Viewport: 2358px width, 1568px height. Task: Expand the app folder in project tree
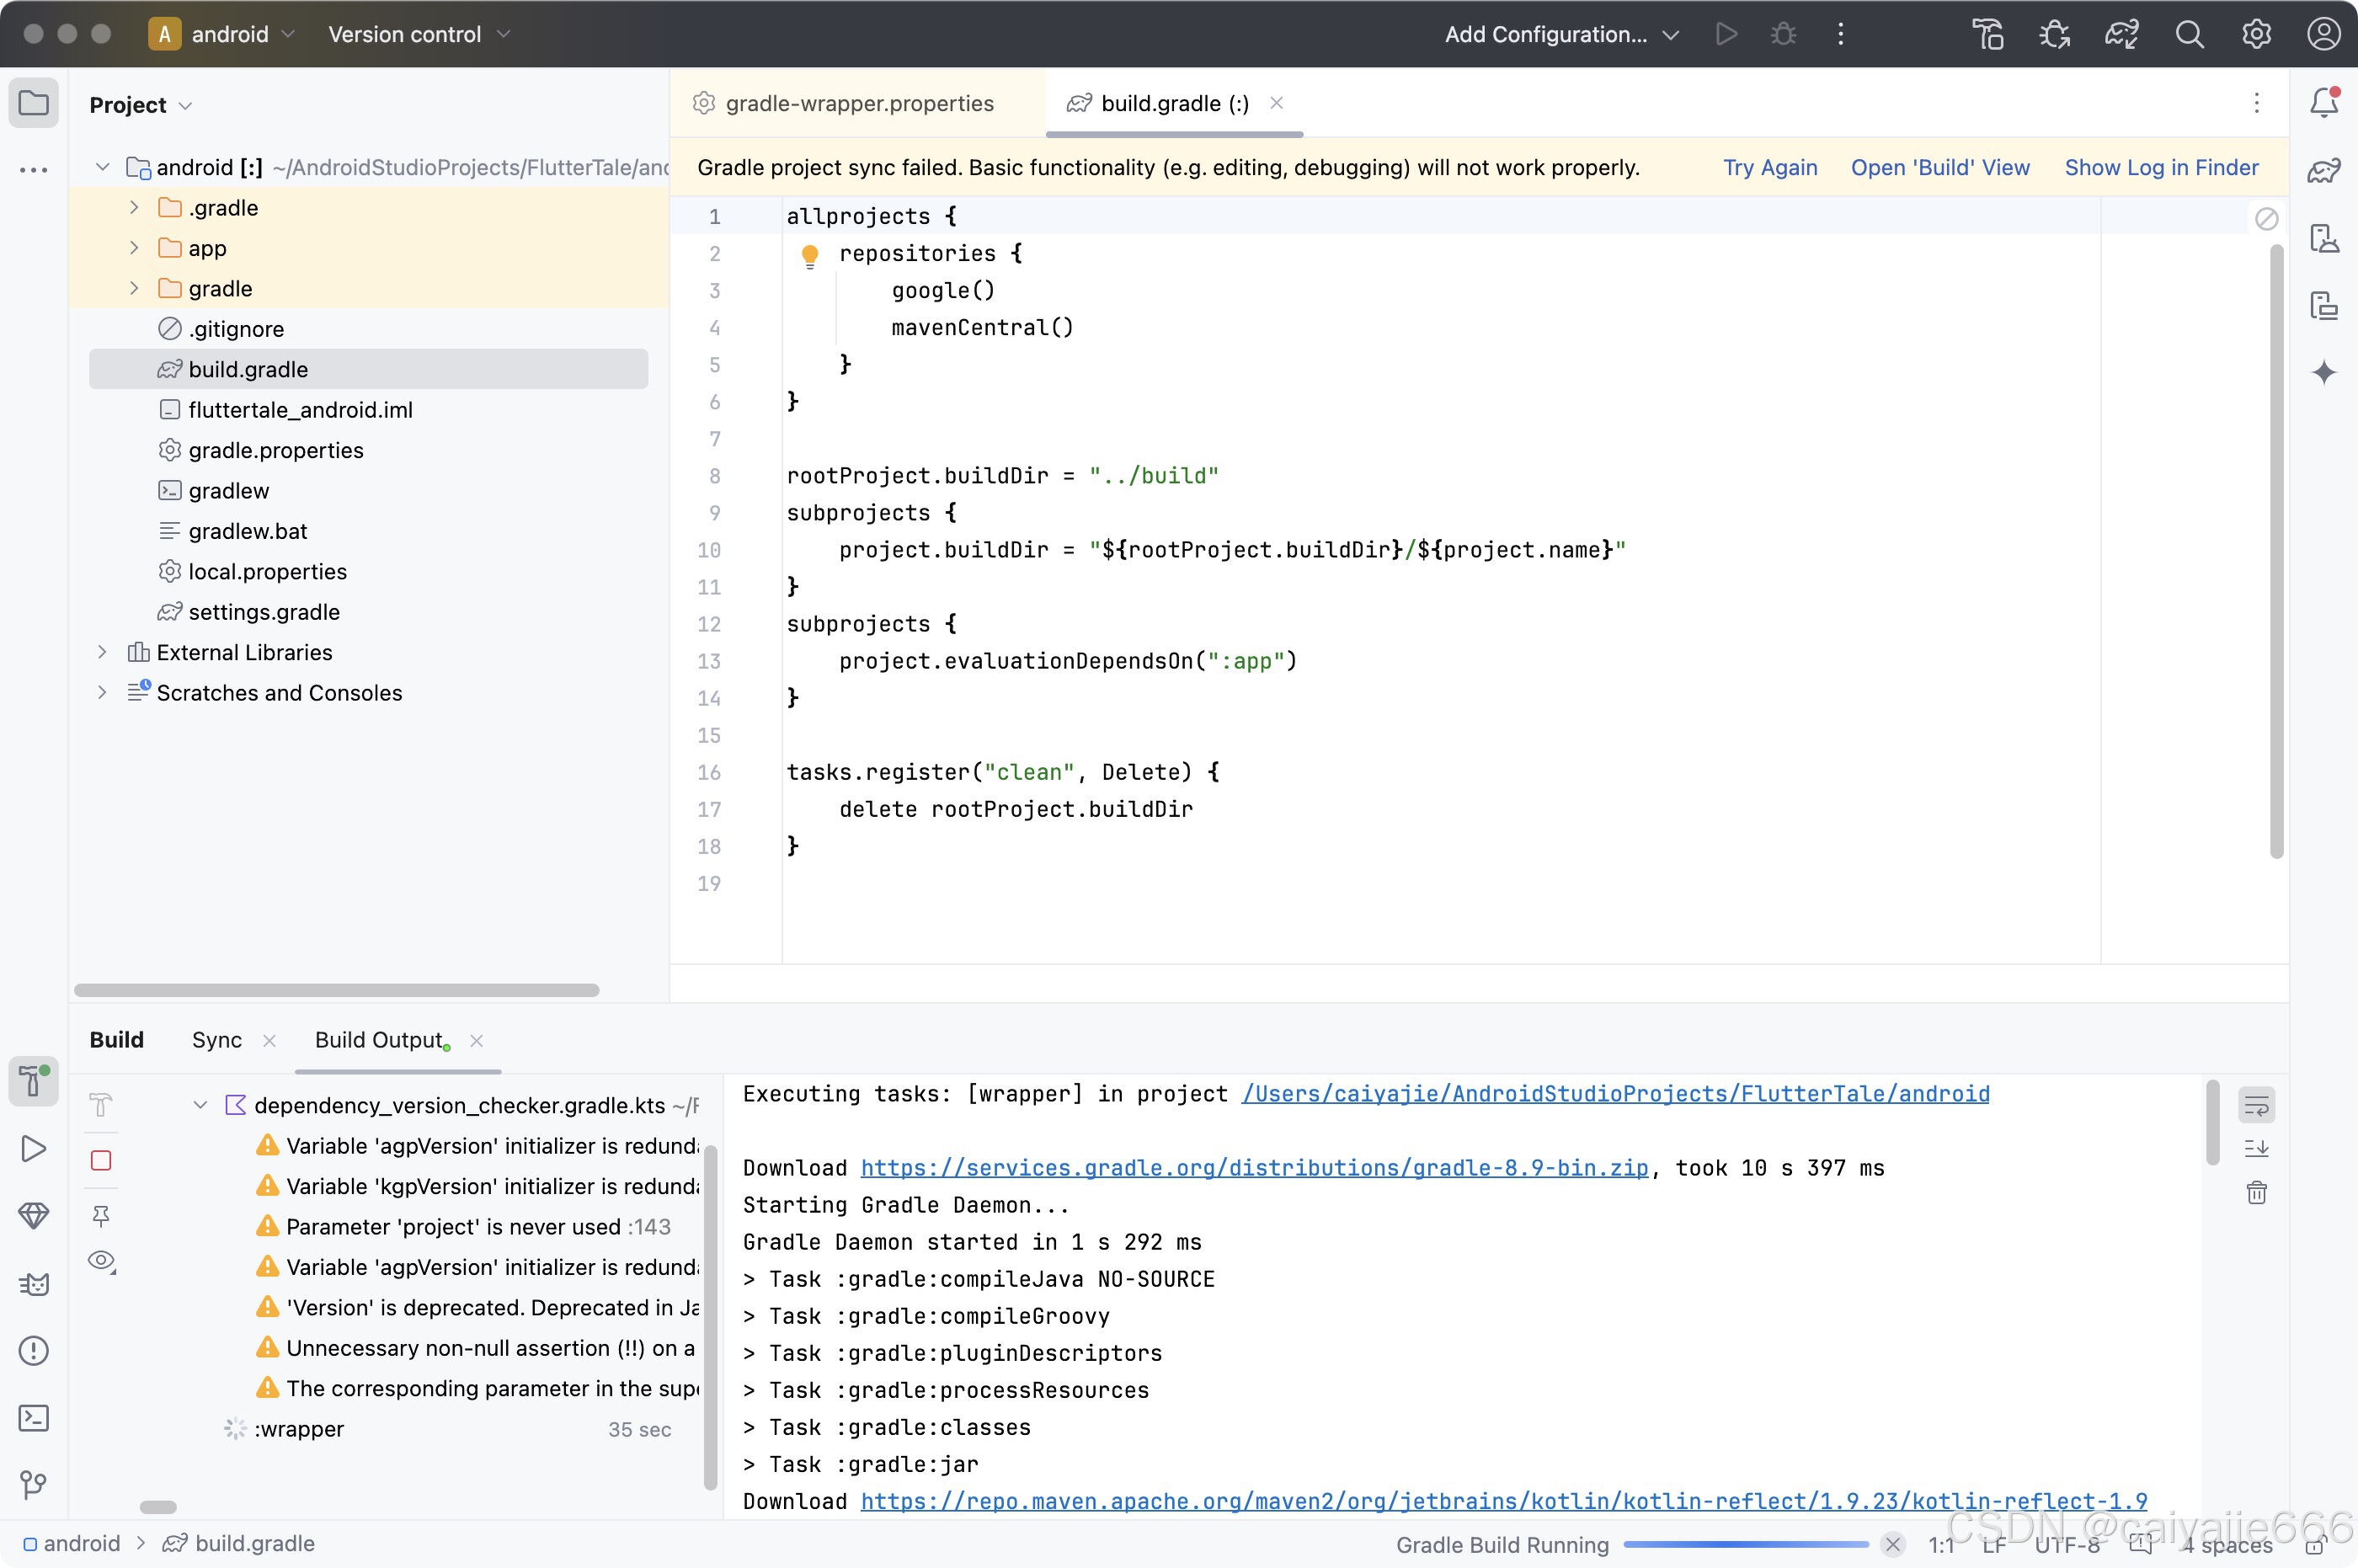[x=134, y=248]
